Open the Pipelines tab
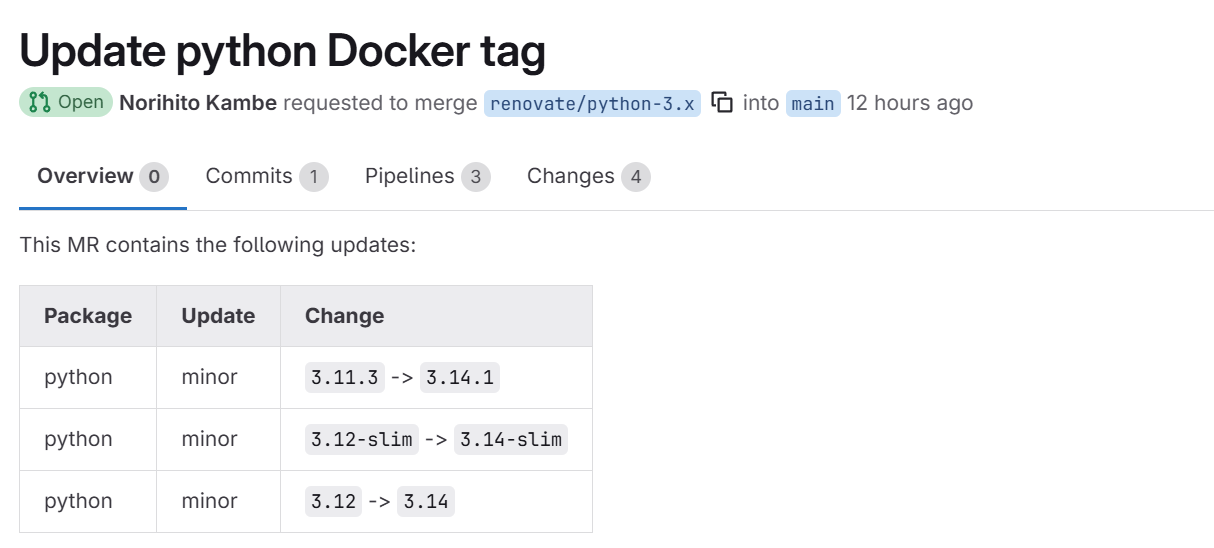Screen dimensions: 1214x548 409,177
